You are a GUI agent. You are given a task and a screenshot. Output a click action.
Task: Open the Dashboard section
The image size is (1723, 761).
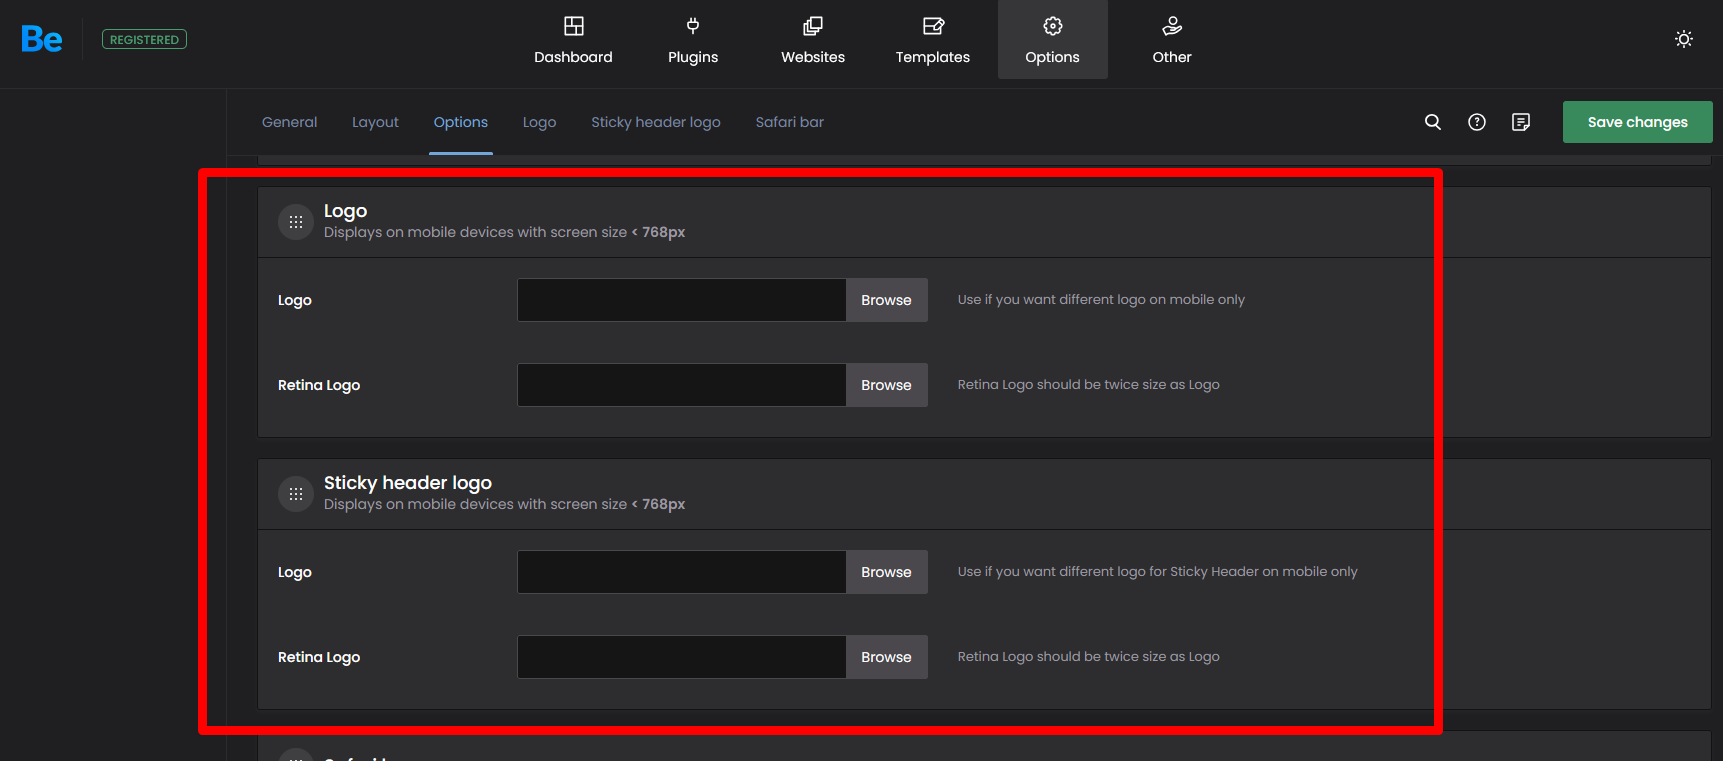(573, 40)
